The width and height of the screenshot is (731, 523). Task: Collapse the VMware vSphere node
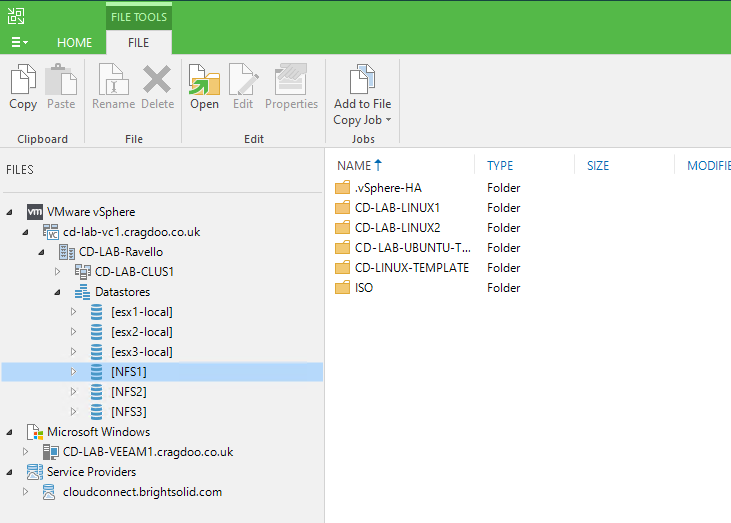9,213
